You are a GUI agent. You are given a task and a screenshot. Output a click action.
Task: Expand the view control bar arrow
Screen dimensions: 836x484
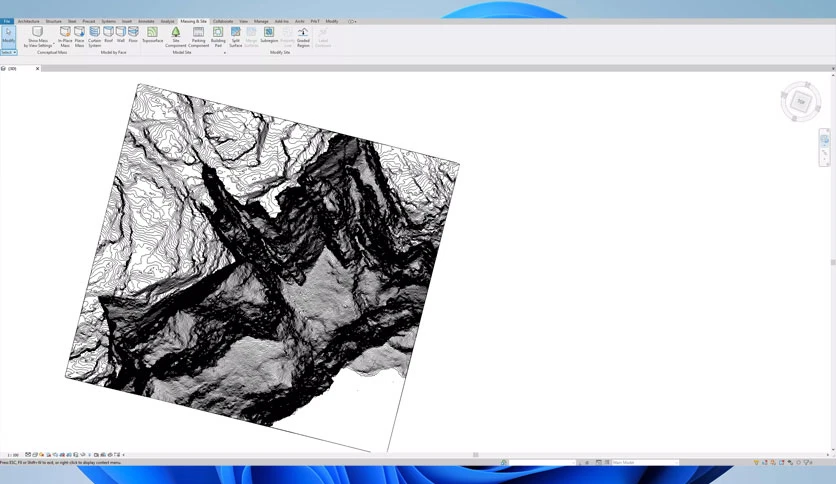(x=124, y=455)
